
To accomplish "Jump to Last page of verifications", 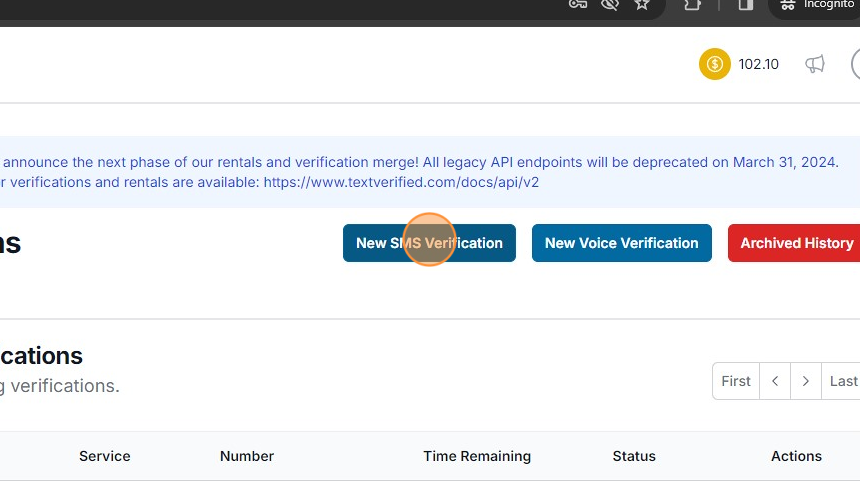I will [842, 381].
